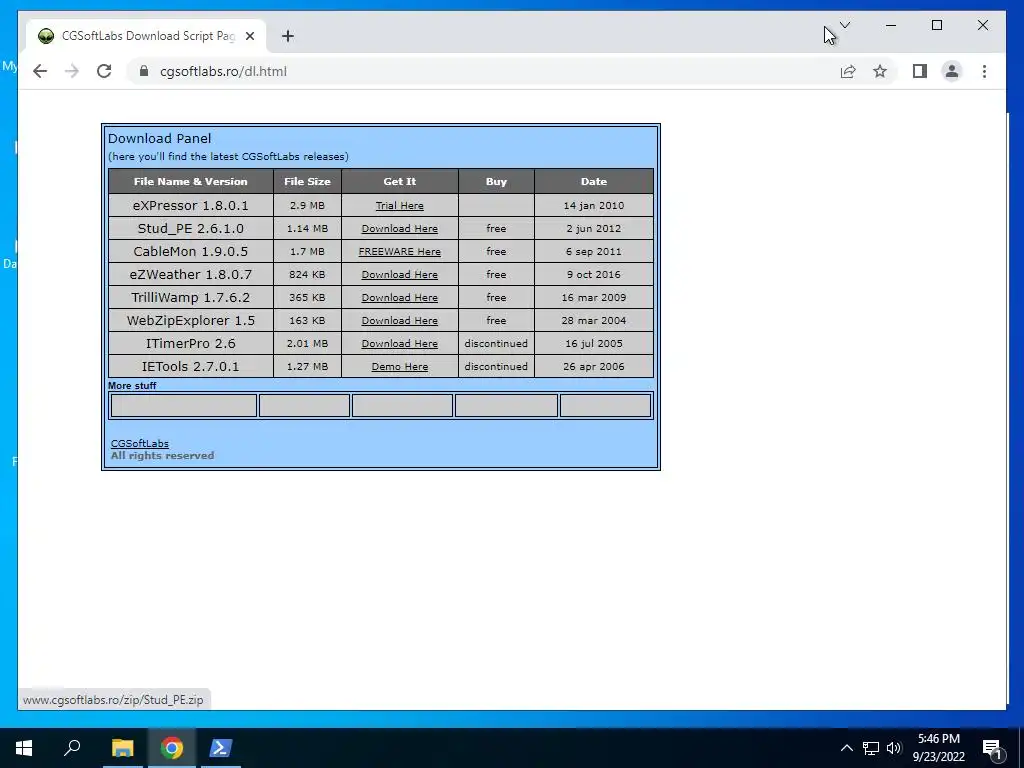Image resolution: width=1024 pixels, height=768 pixels.
Task: Expand the tab search chevron
Action: point(844,25)
